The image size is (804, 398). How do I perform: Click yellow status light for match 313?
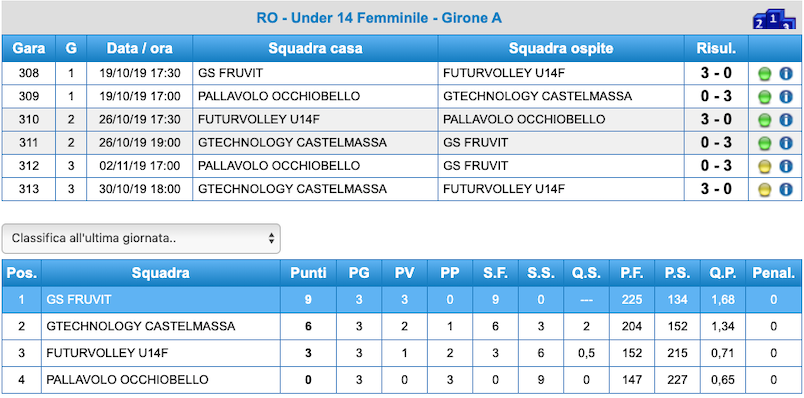(x=765, y=190)
